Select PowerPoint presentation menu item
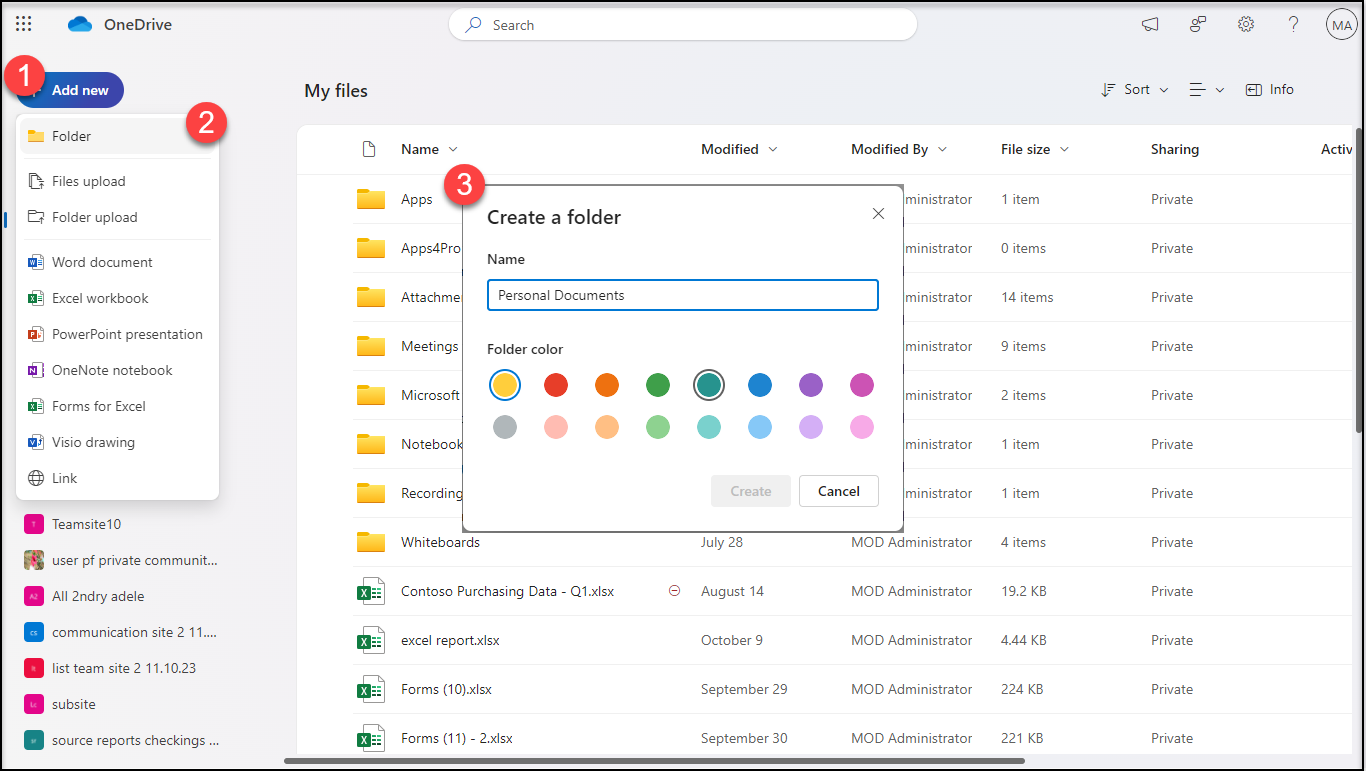The height and width of the screenshot is (771, 1366). pyautogui.click(x=127, y=334)
